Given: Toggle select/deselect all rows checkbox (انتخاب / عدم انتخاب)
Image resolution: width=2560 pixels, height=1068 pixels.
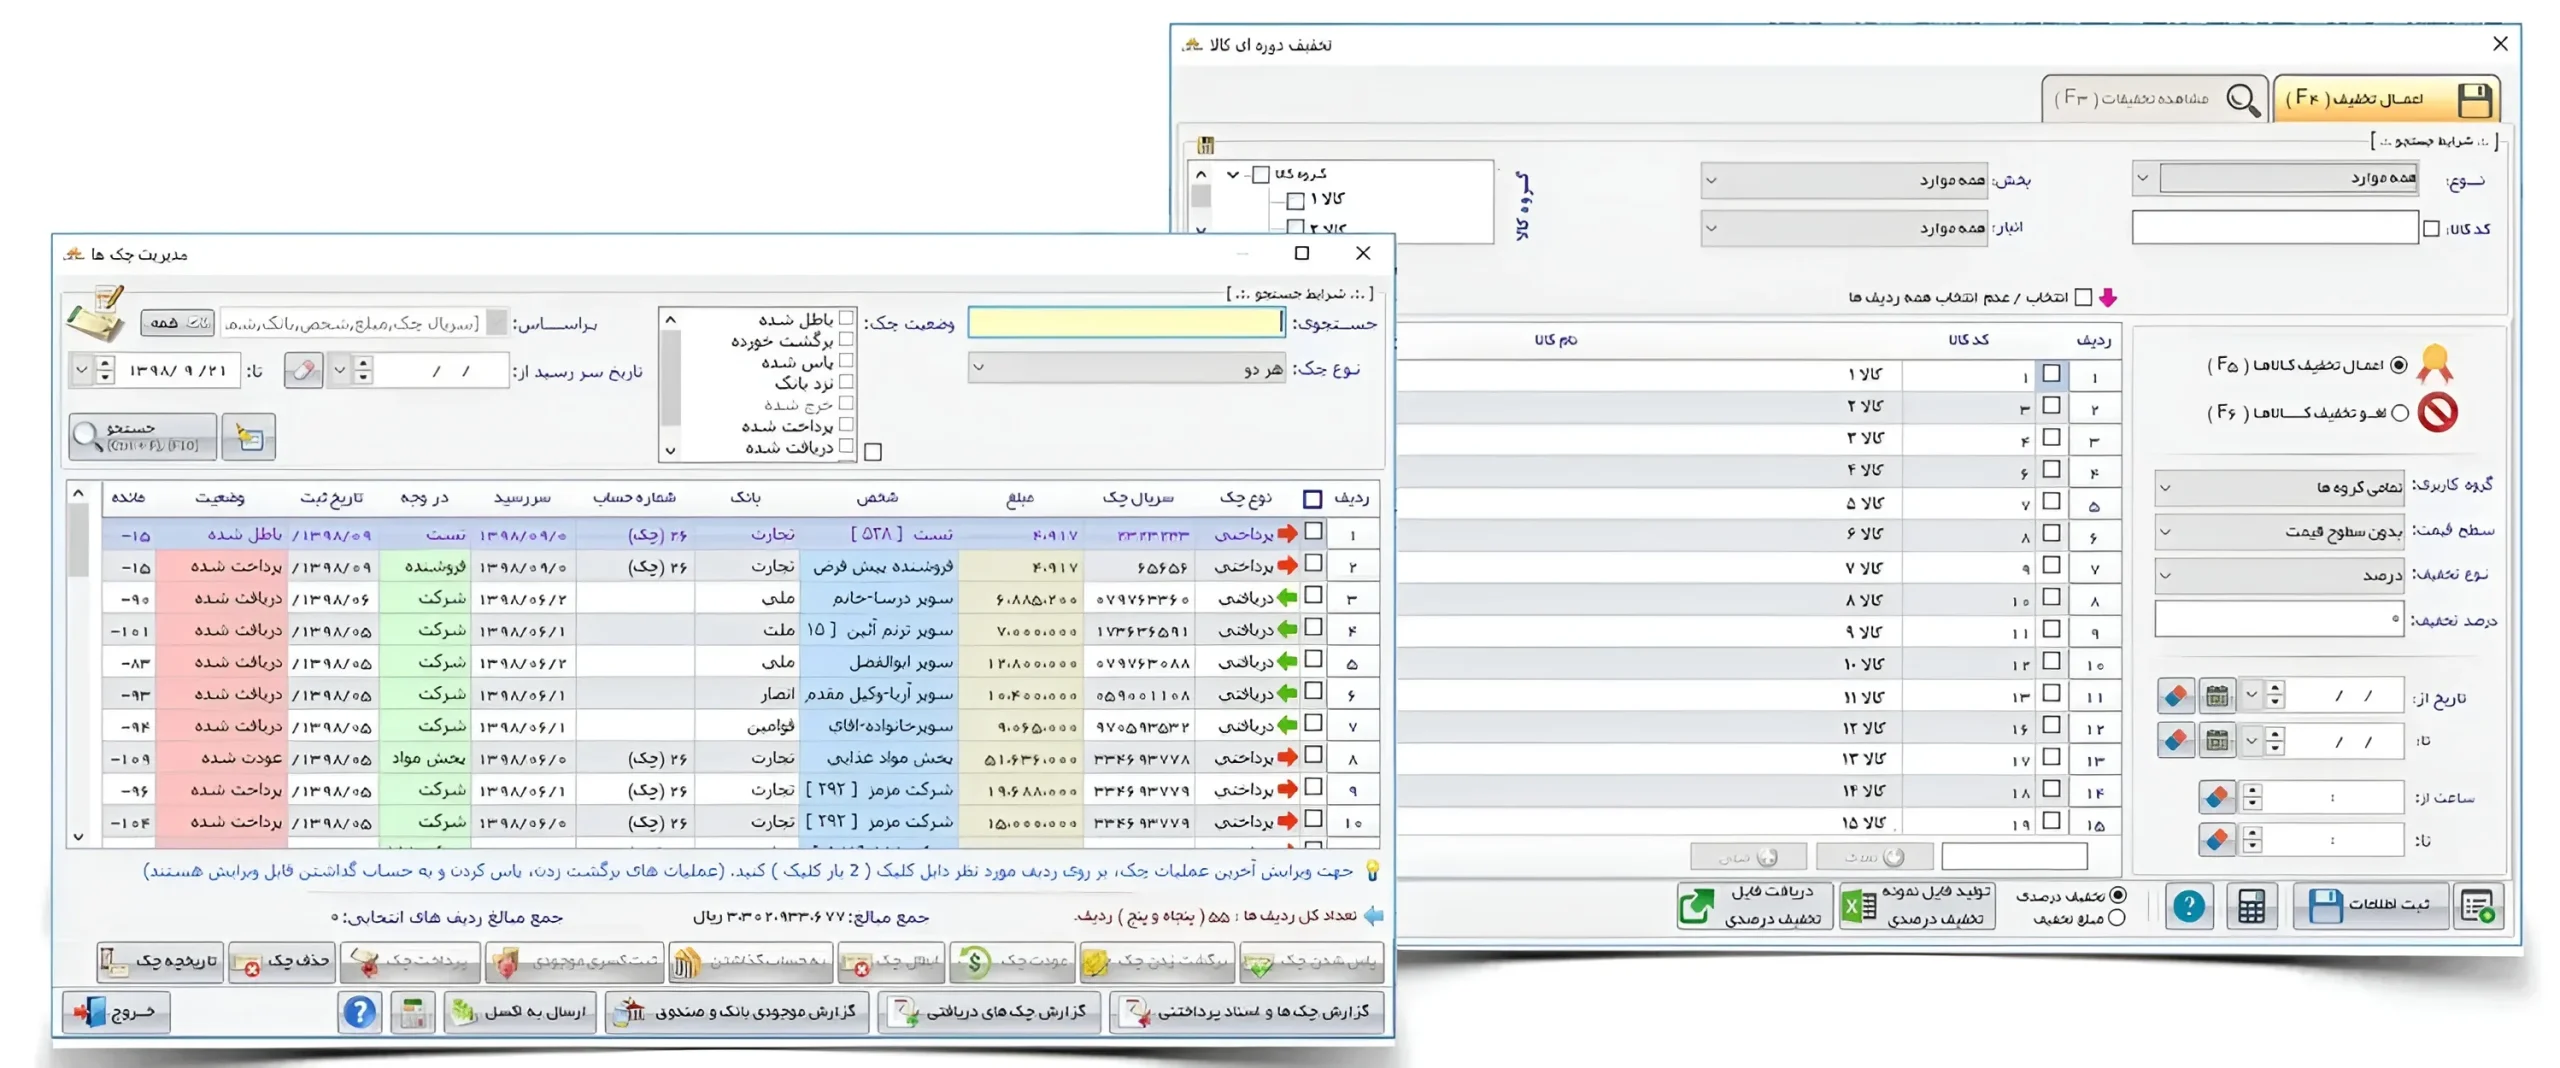Looking at the screenshot, I should 2083,297.
